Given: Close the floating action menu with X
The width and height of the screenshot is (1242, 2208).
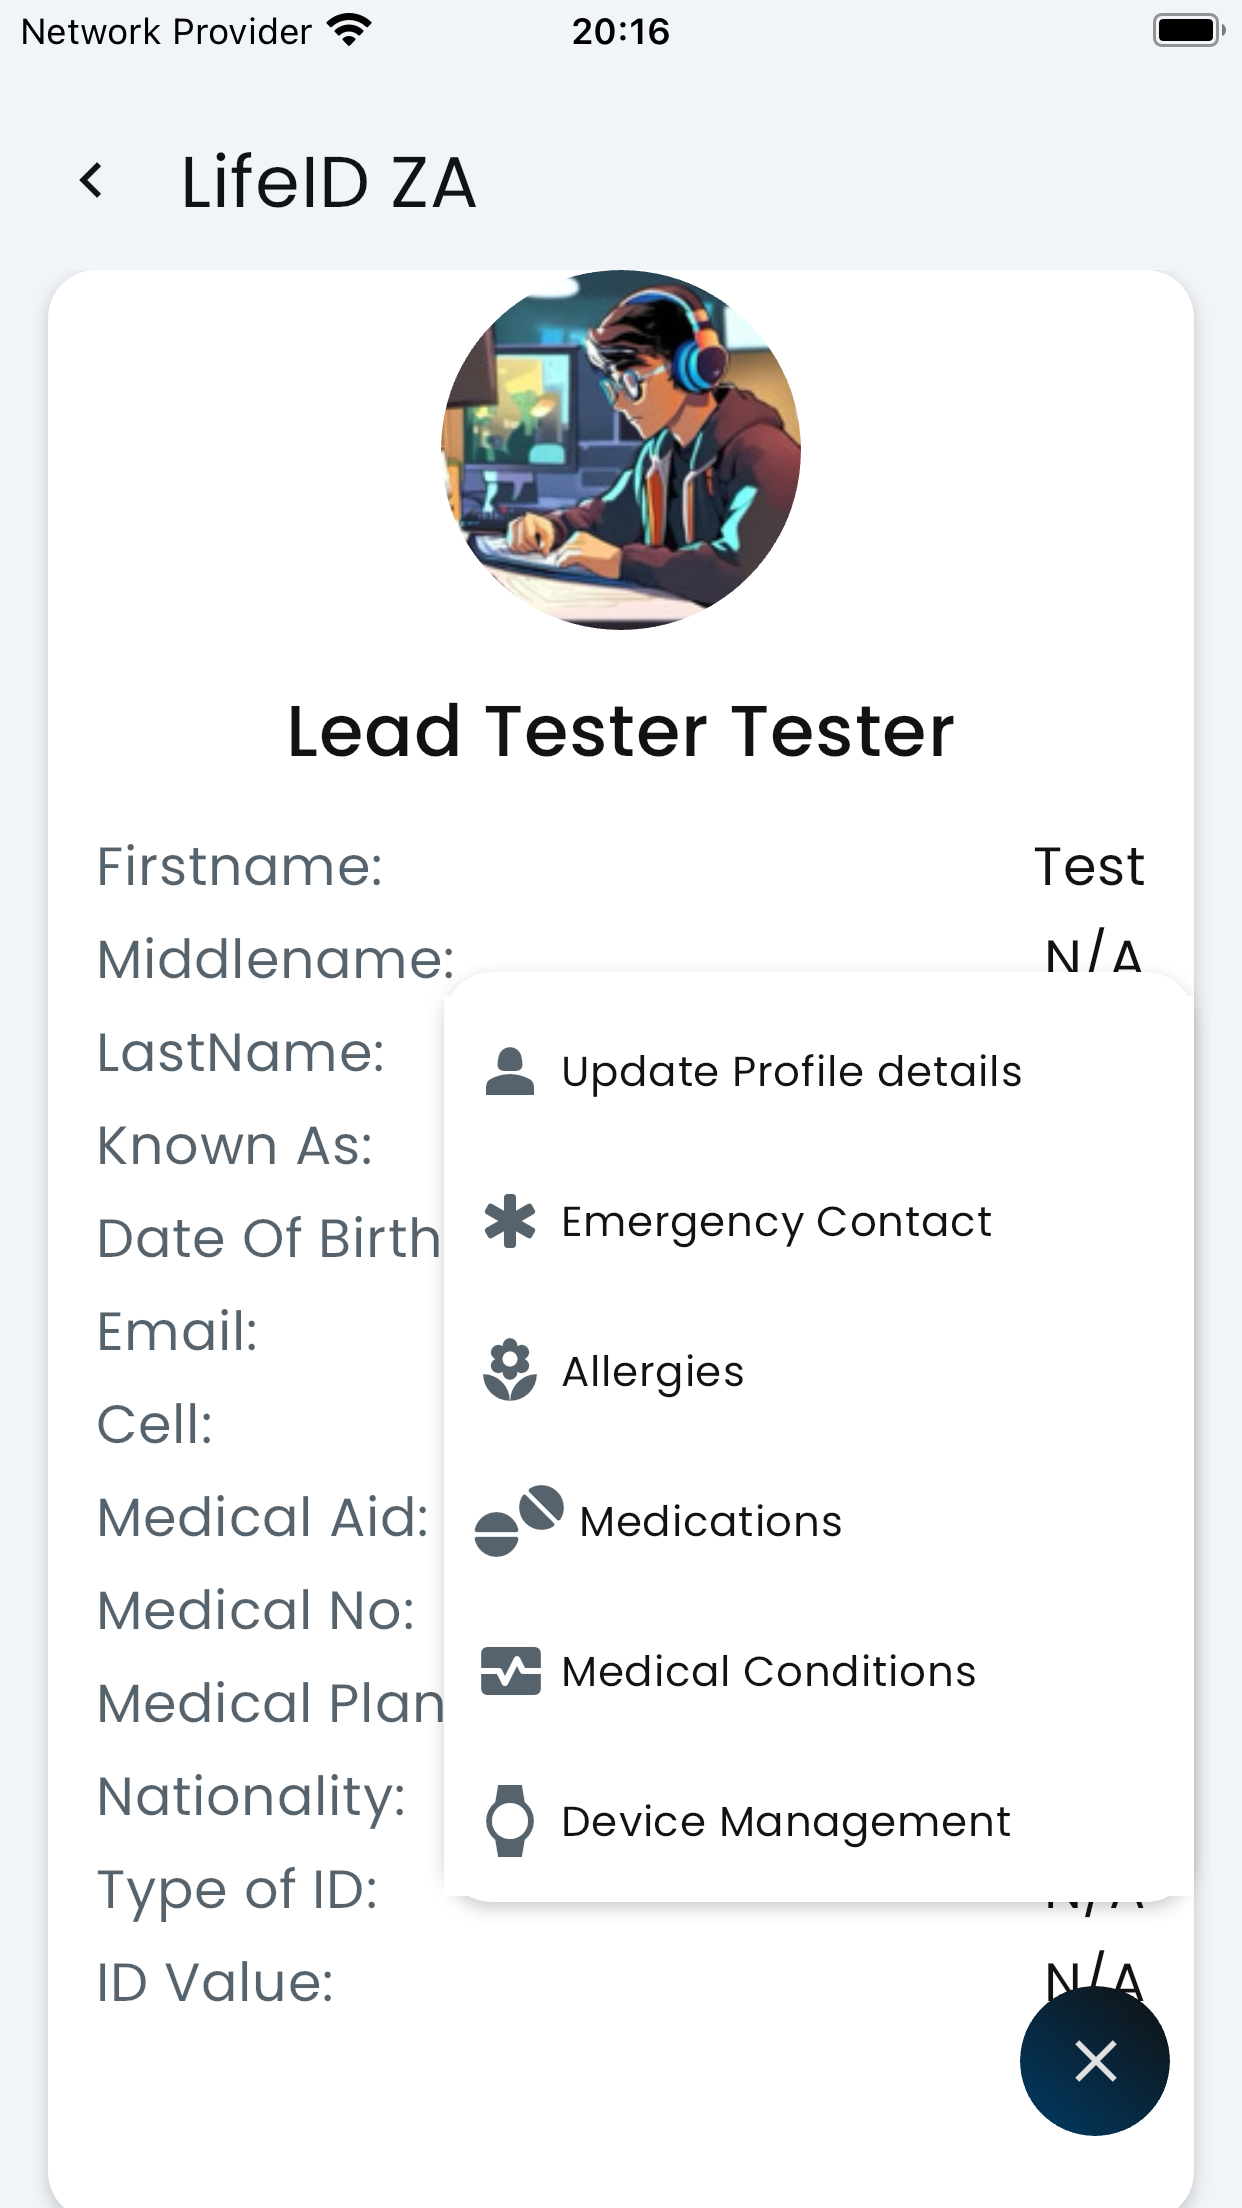Looking at the screenshot, I should click(x=1095, y=2061).
